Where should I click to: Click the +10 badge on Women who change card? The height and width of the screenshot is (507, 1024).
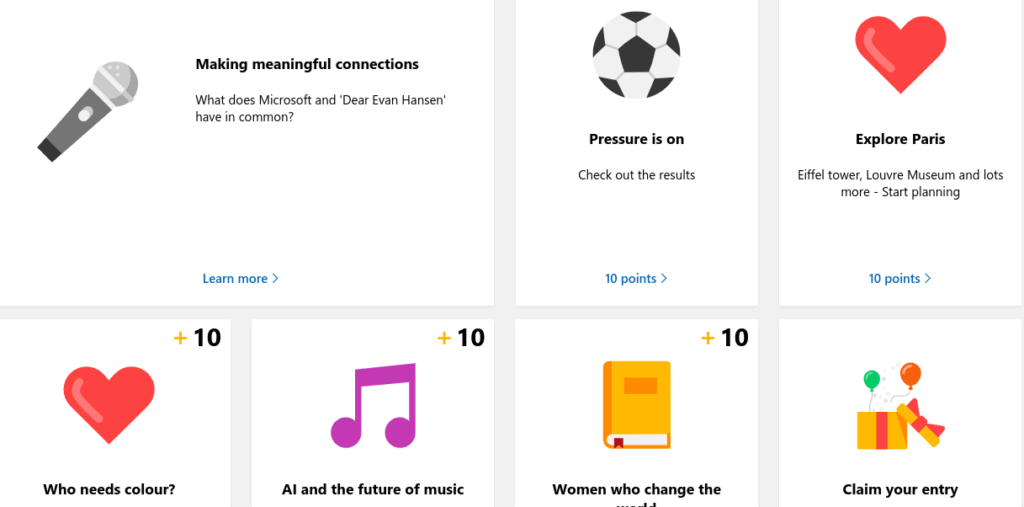(725, 338)
